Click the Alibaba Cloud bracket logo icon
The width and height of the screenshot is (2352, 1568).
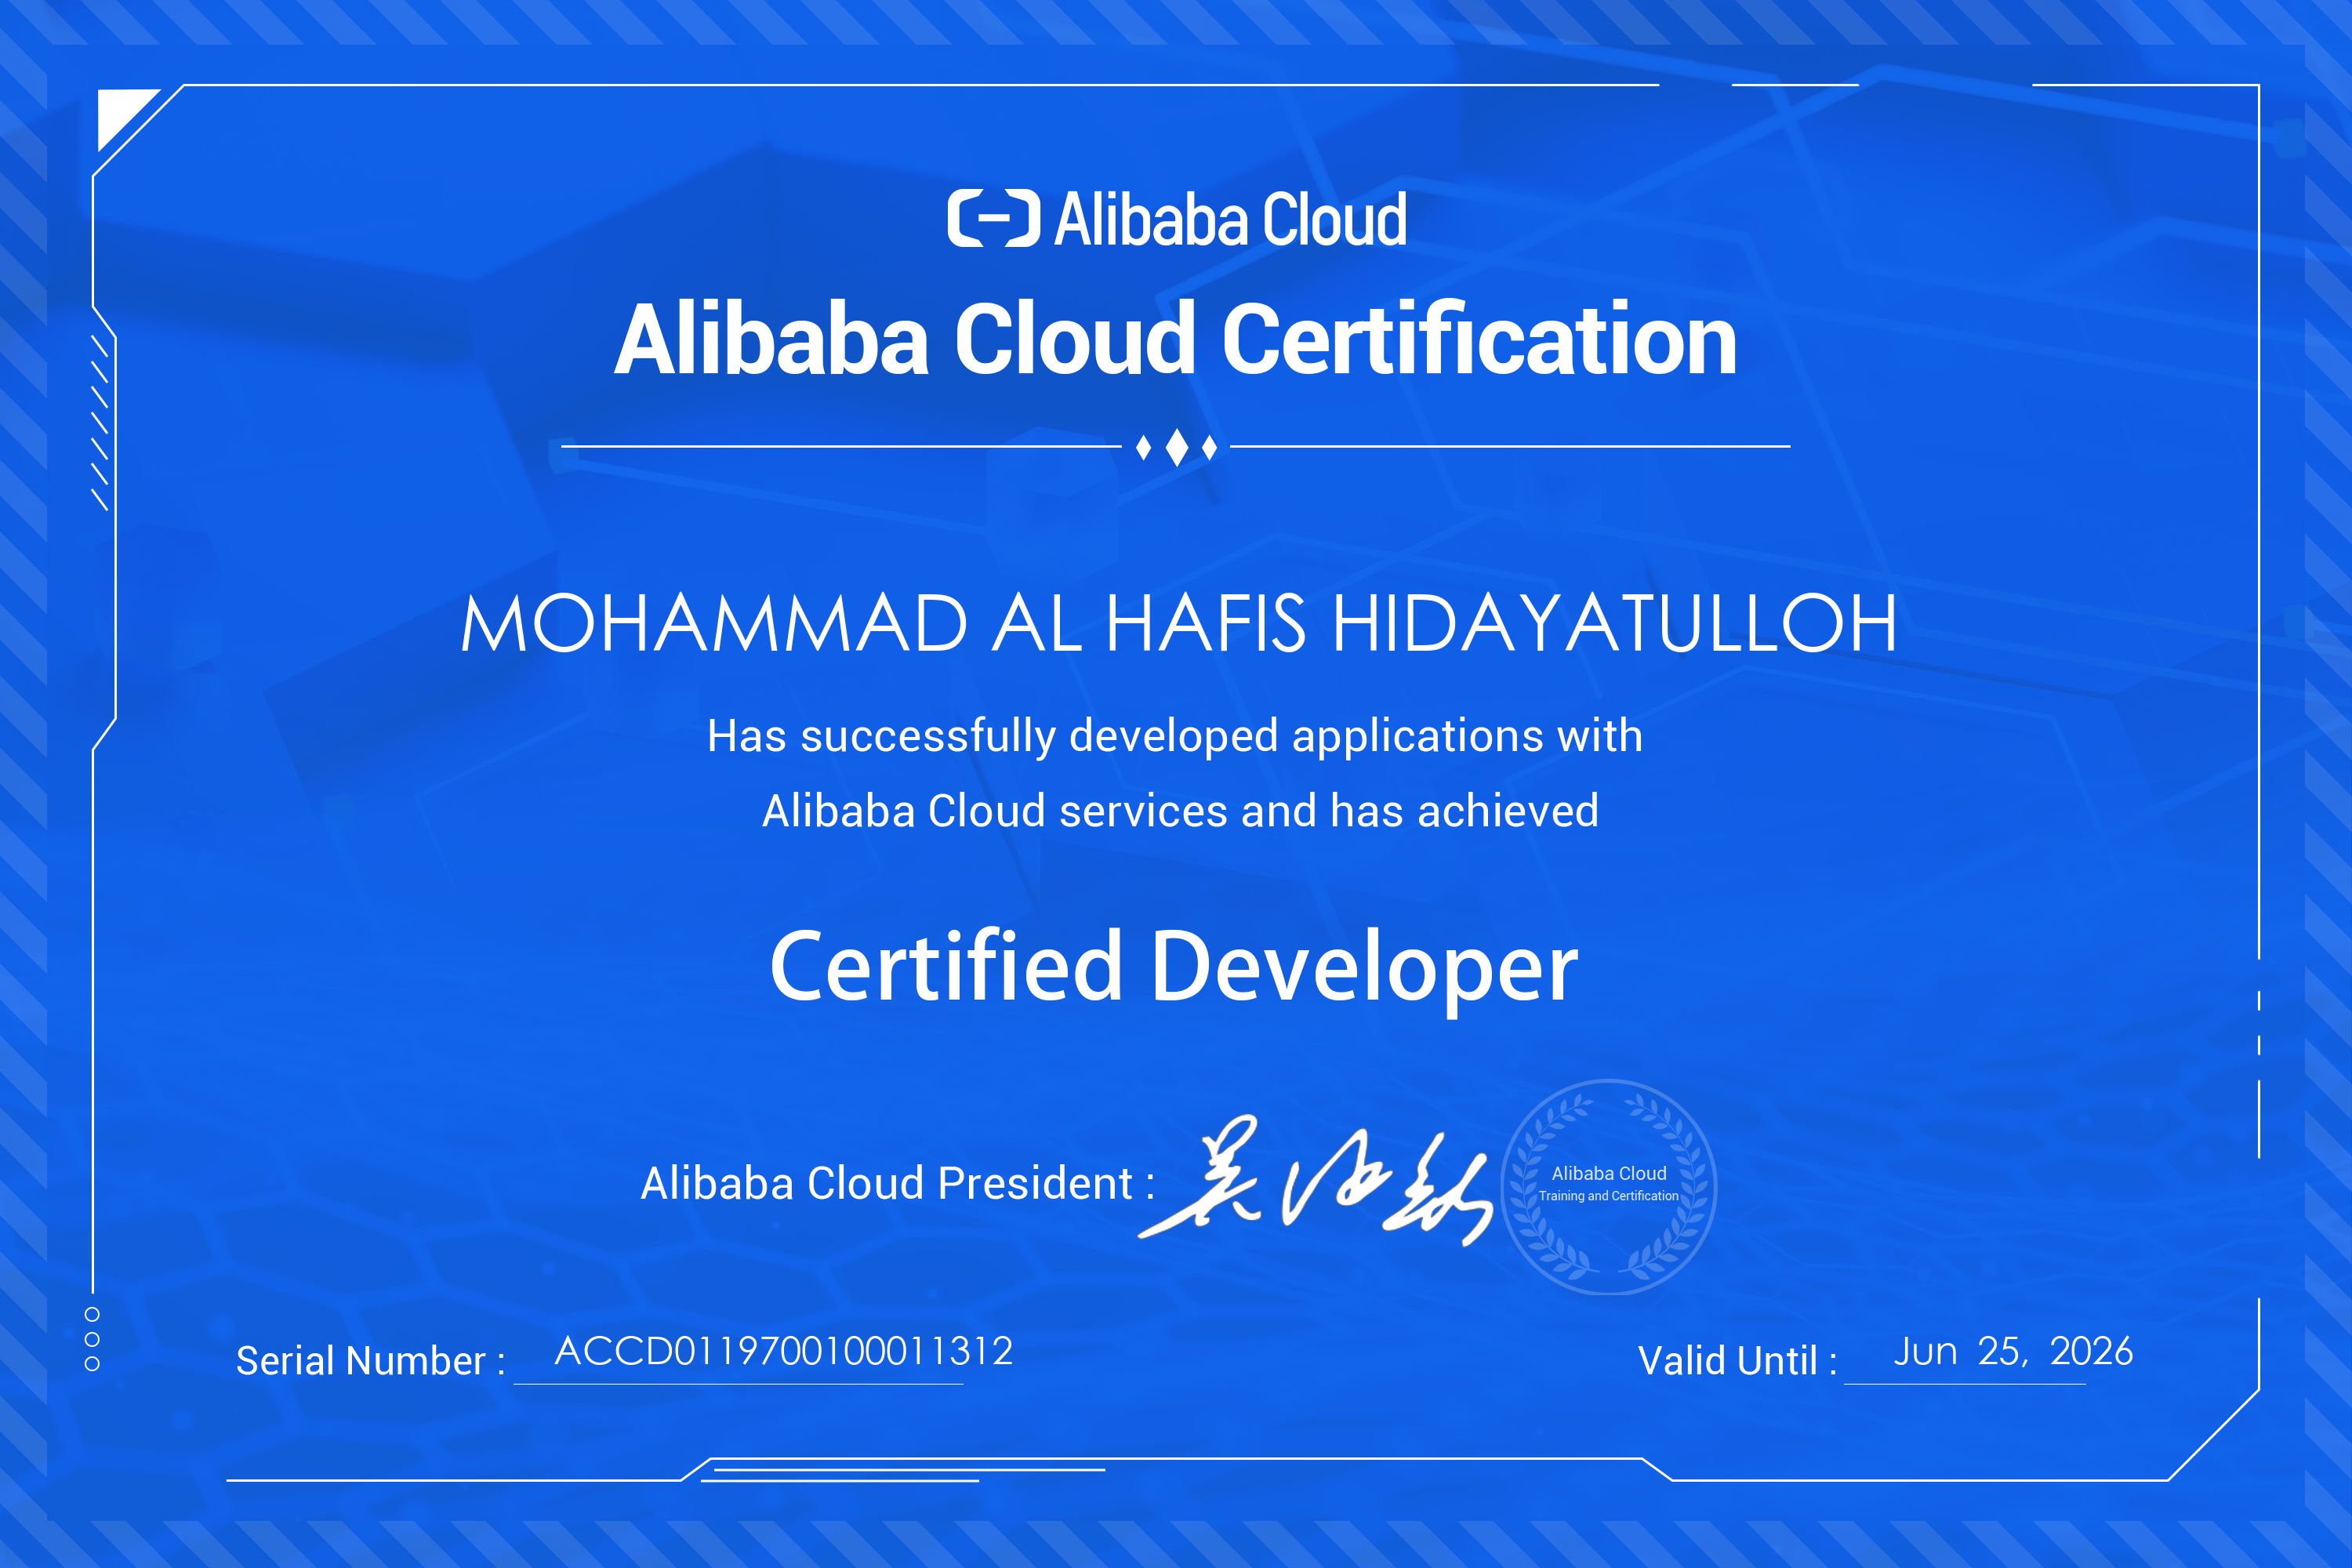point(993,218)
